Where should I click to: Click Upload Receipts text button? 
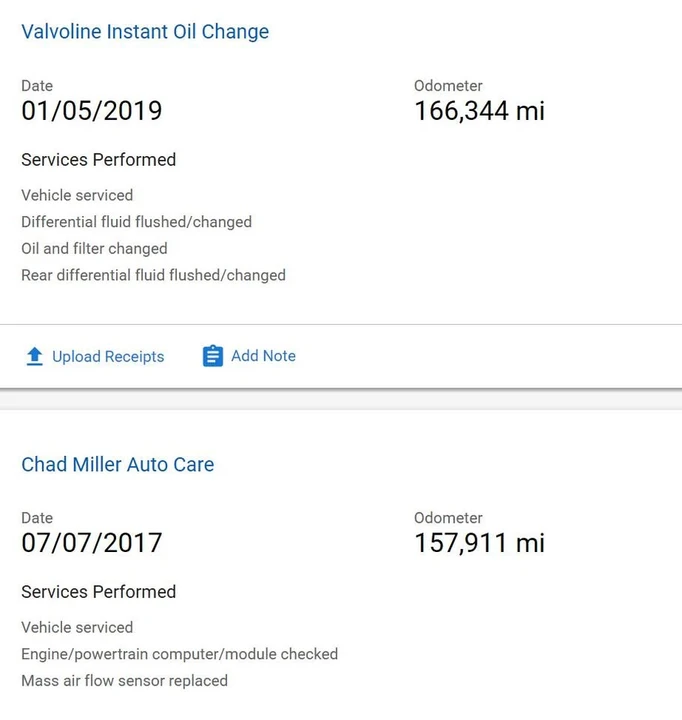[108, 356]
